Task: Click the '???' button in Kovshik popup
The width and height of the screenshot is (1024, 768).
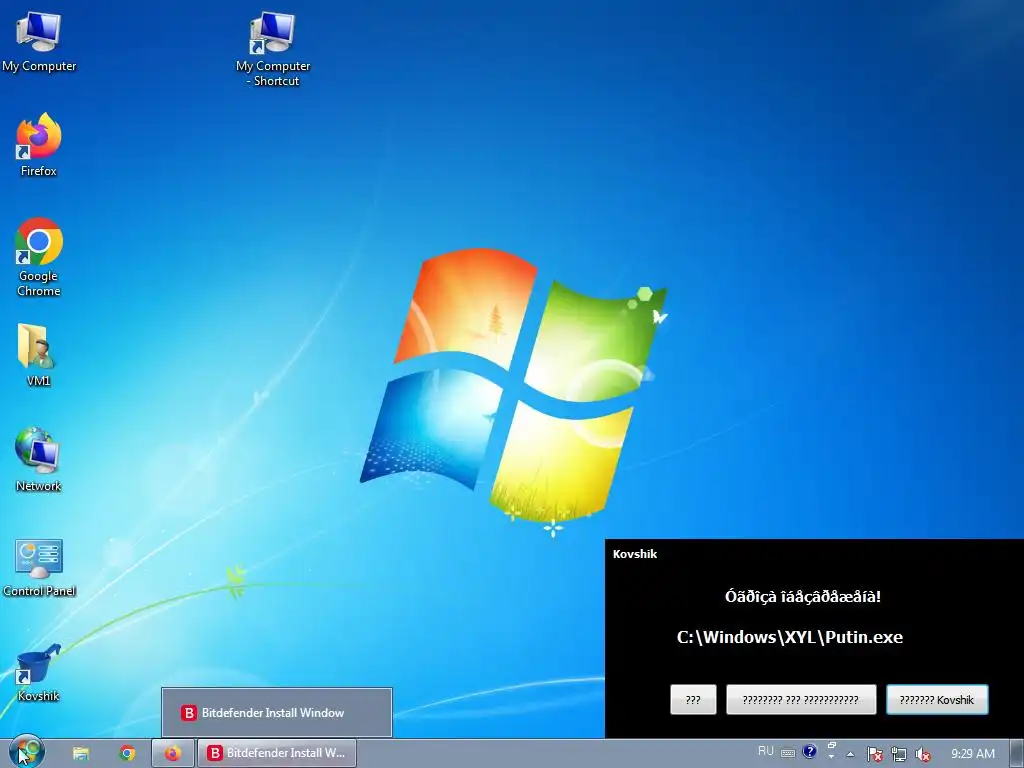Action: coord(693,699)
